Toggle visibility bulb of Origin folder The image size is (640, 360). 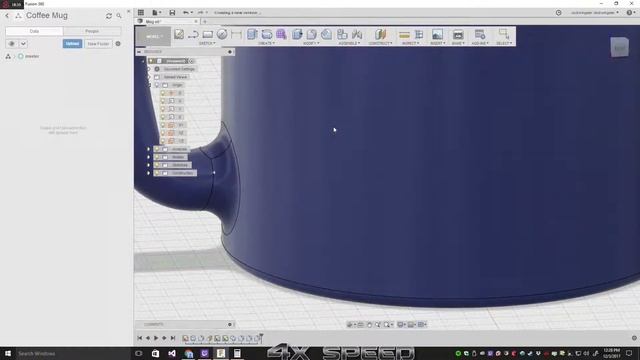(x=157, y=85)
